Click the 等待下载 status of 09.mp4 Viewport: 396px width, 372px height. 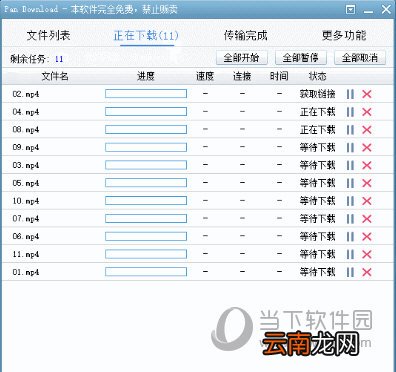[x=317, y=147]
